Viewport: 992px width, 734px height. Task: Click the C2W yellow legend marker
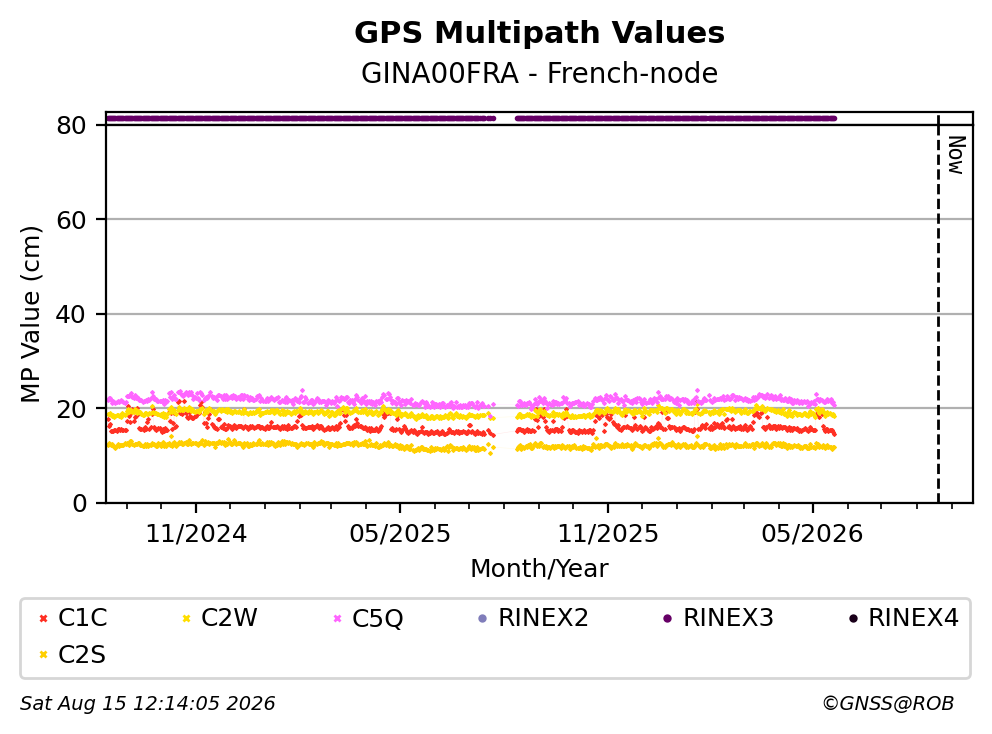186,618
